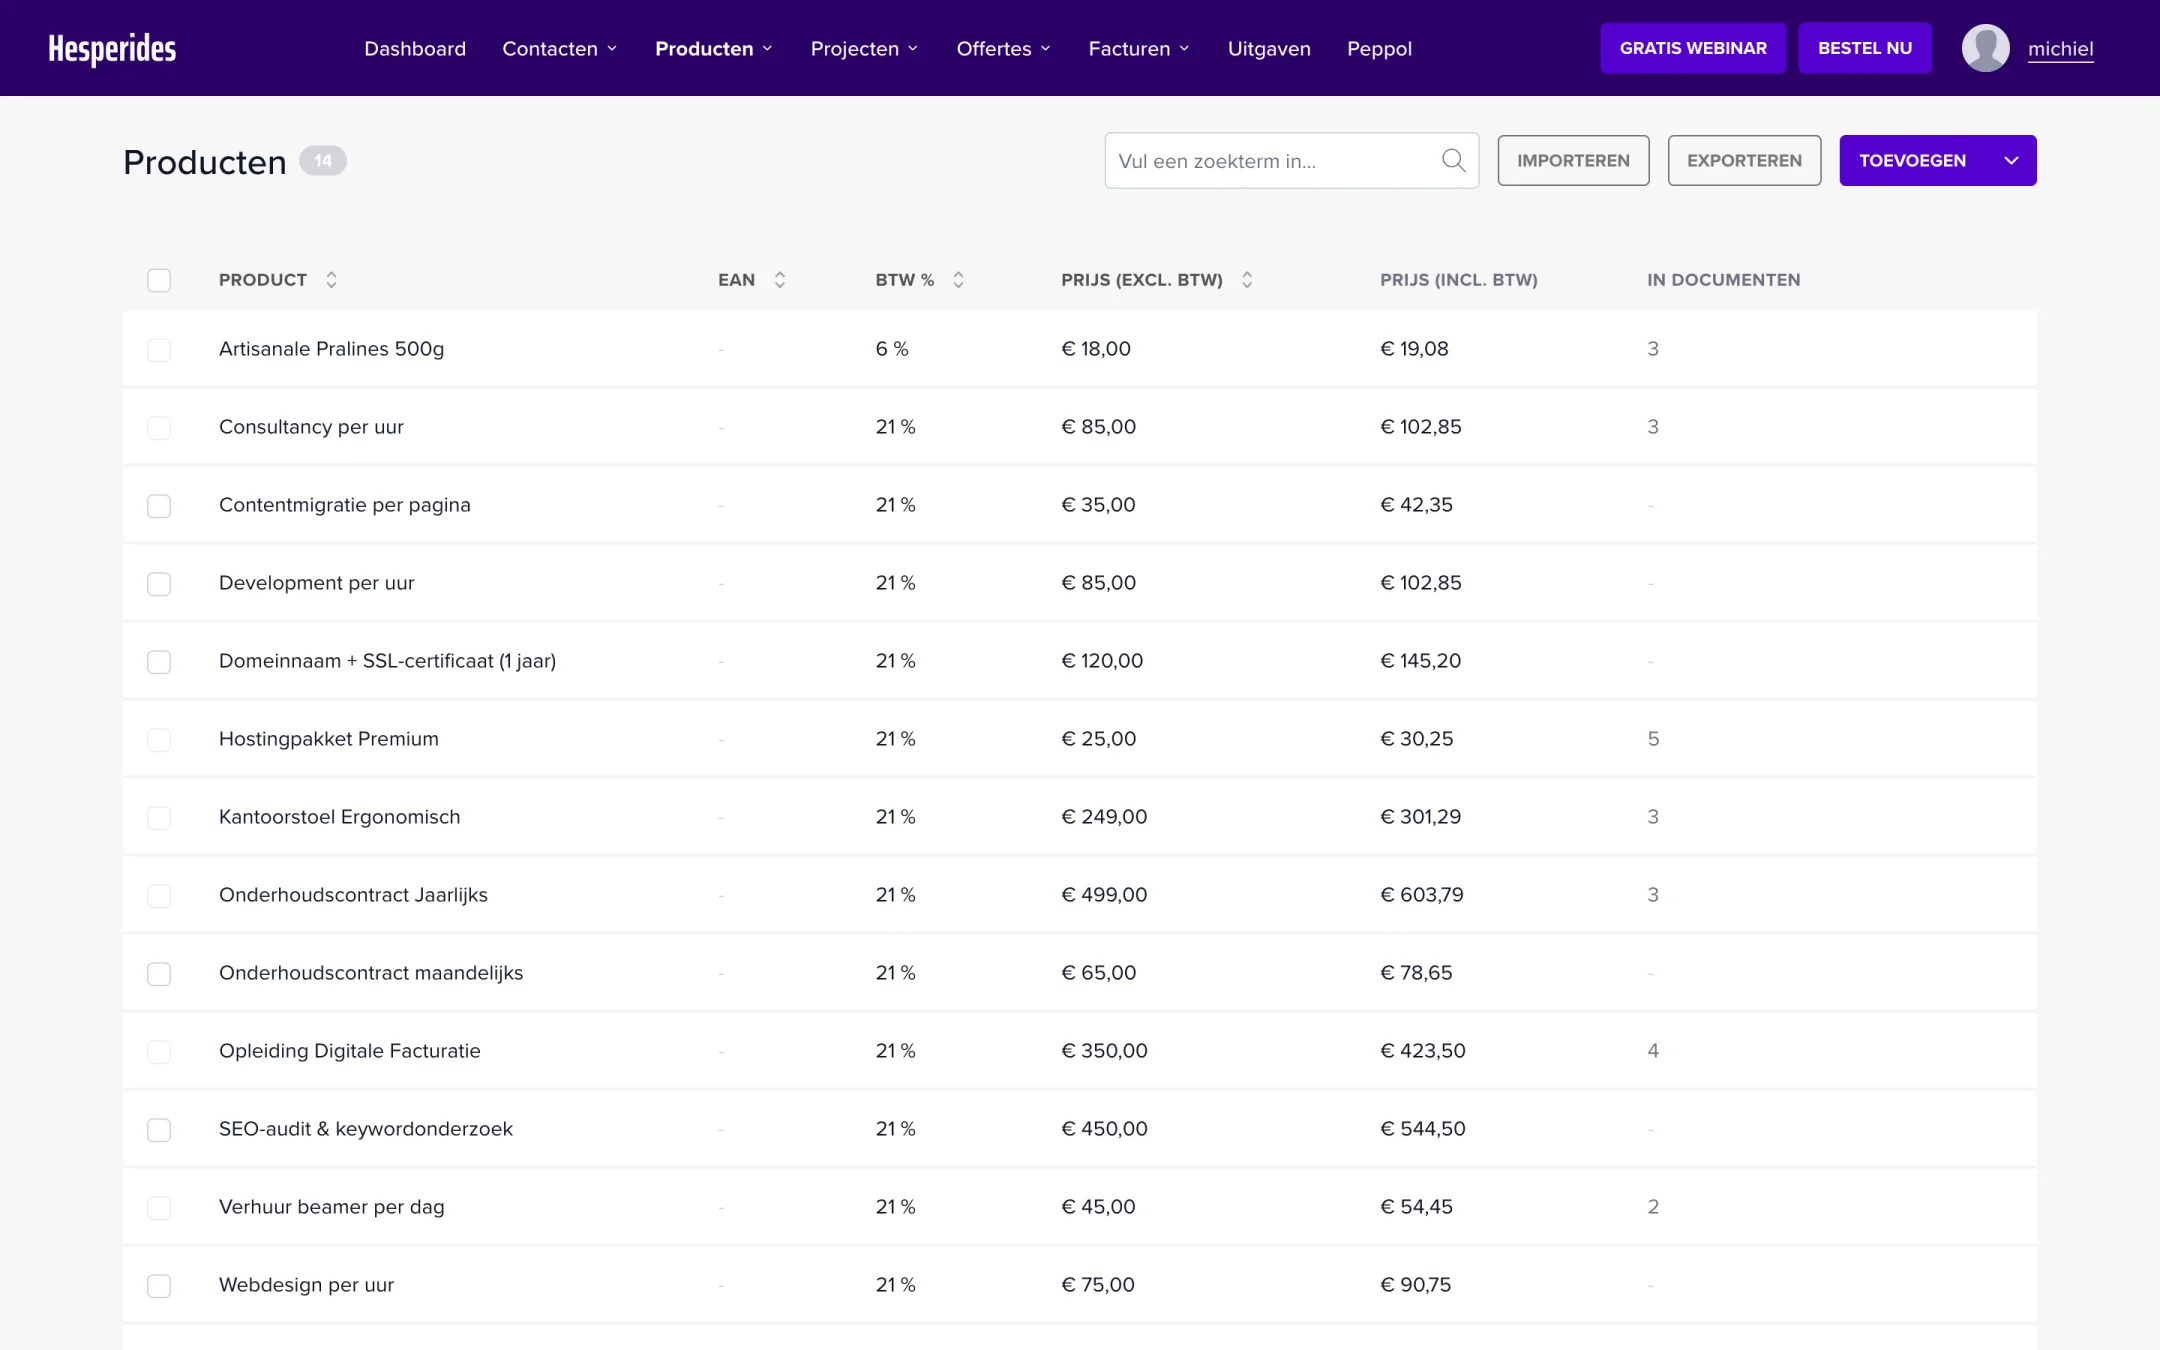Open the Contacten dropdown menu
Viewport: 2160px width, 1350px height.
click(x=560, y=48)
